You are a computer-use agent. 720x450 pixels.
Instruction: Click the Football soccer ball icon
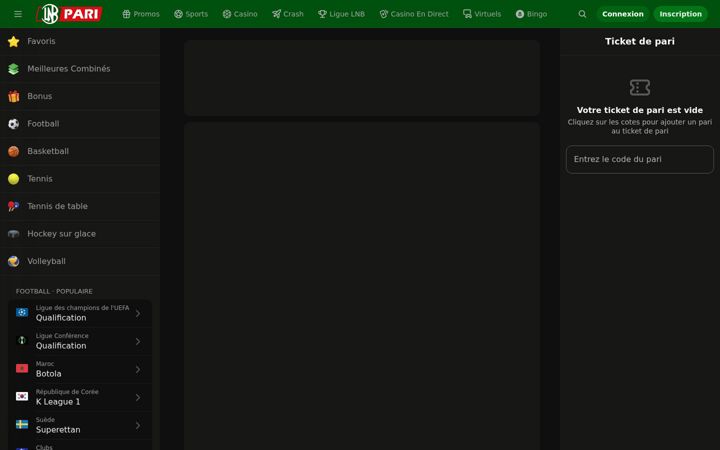pyautogui.click(x=14, y=124)
